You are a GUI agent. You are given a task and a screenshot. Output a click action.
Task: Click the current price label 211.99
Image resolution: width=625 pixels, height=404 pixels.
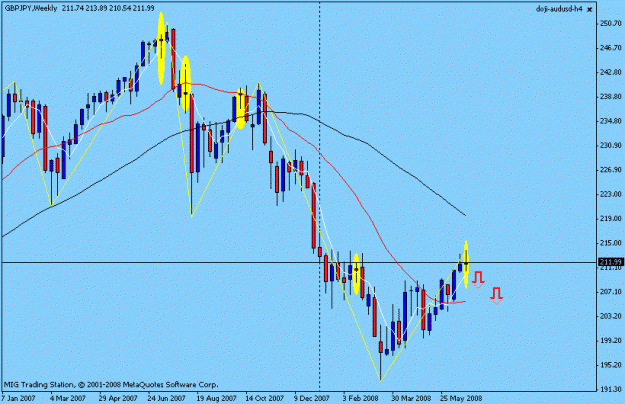tap(611, 262)
